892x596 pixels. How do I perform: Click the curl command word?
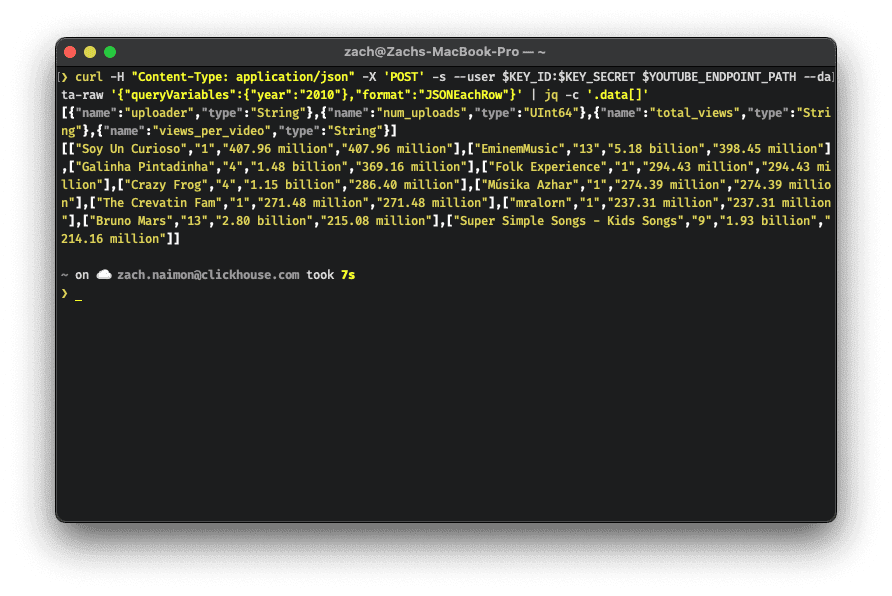click(89, 77)
